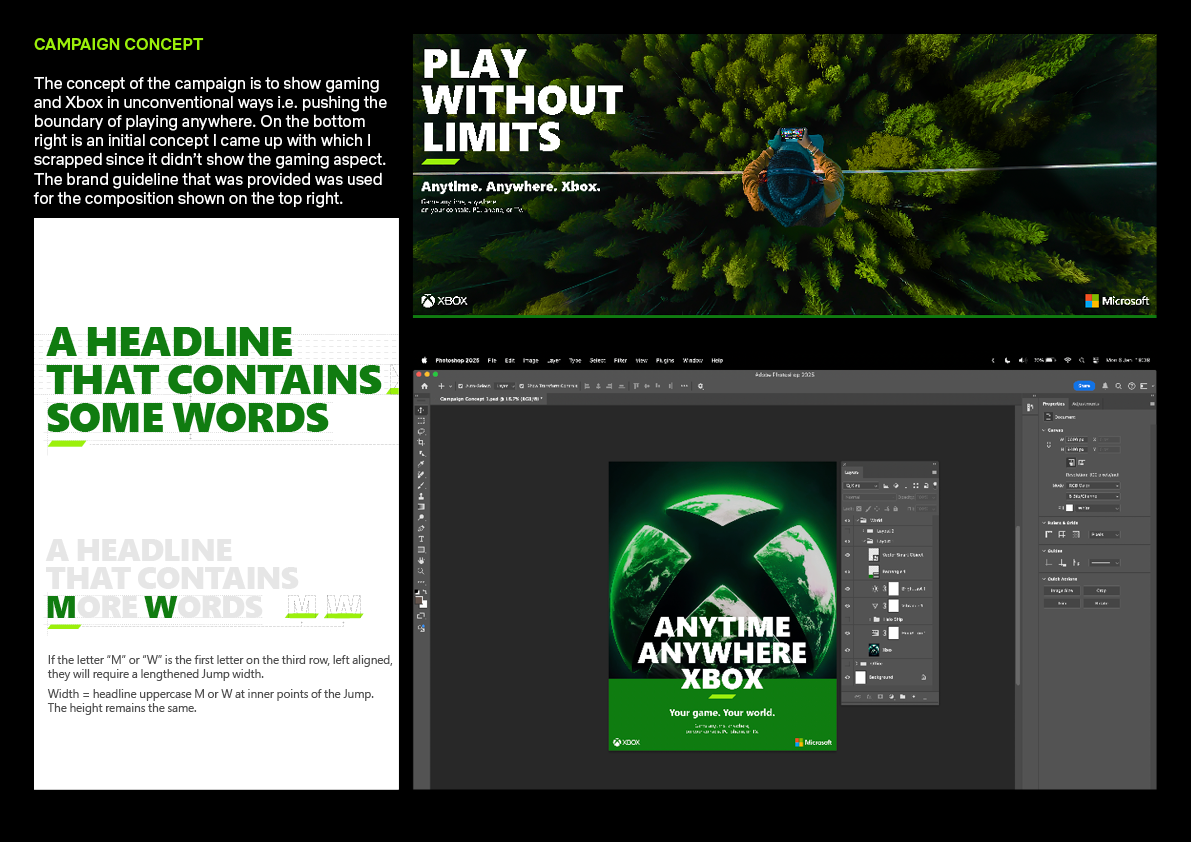Toggle the layer filter switch in Layers panel
1191x842 pixels.
click(935, 484)
